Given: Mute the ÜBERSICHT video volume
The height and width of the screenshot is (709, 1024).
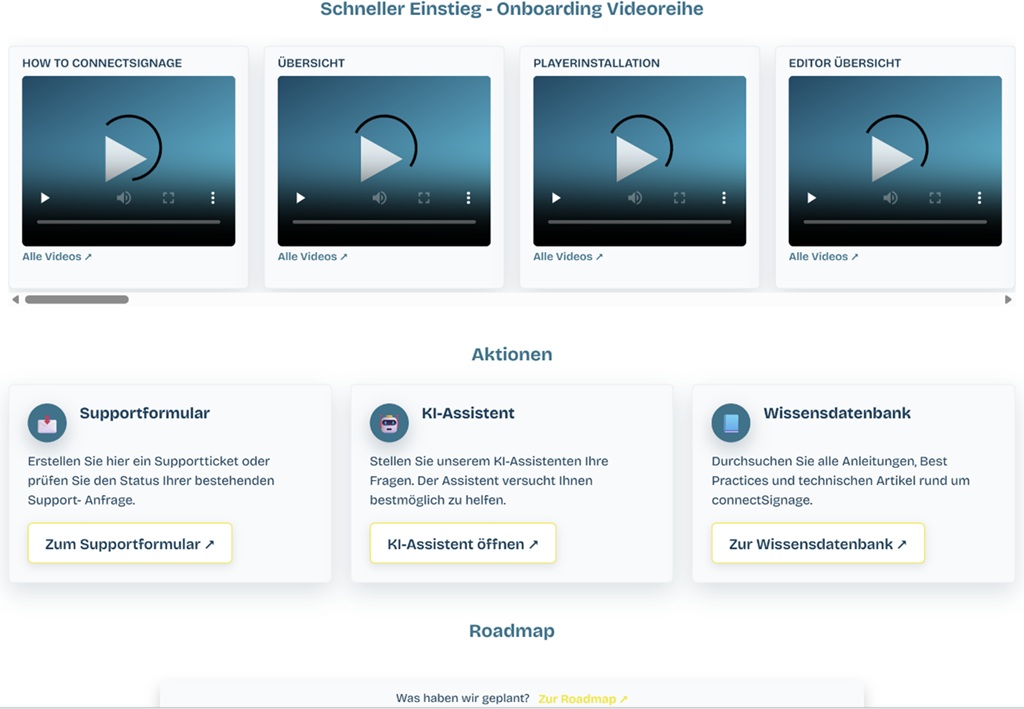Looking at the screenshot, I should coord(379,198).
